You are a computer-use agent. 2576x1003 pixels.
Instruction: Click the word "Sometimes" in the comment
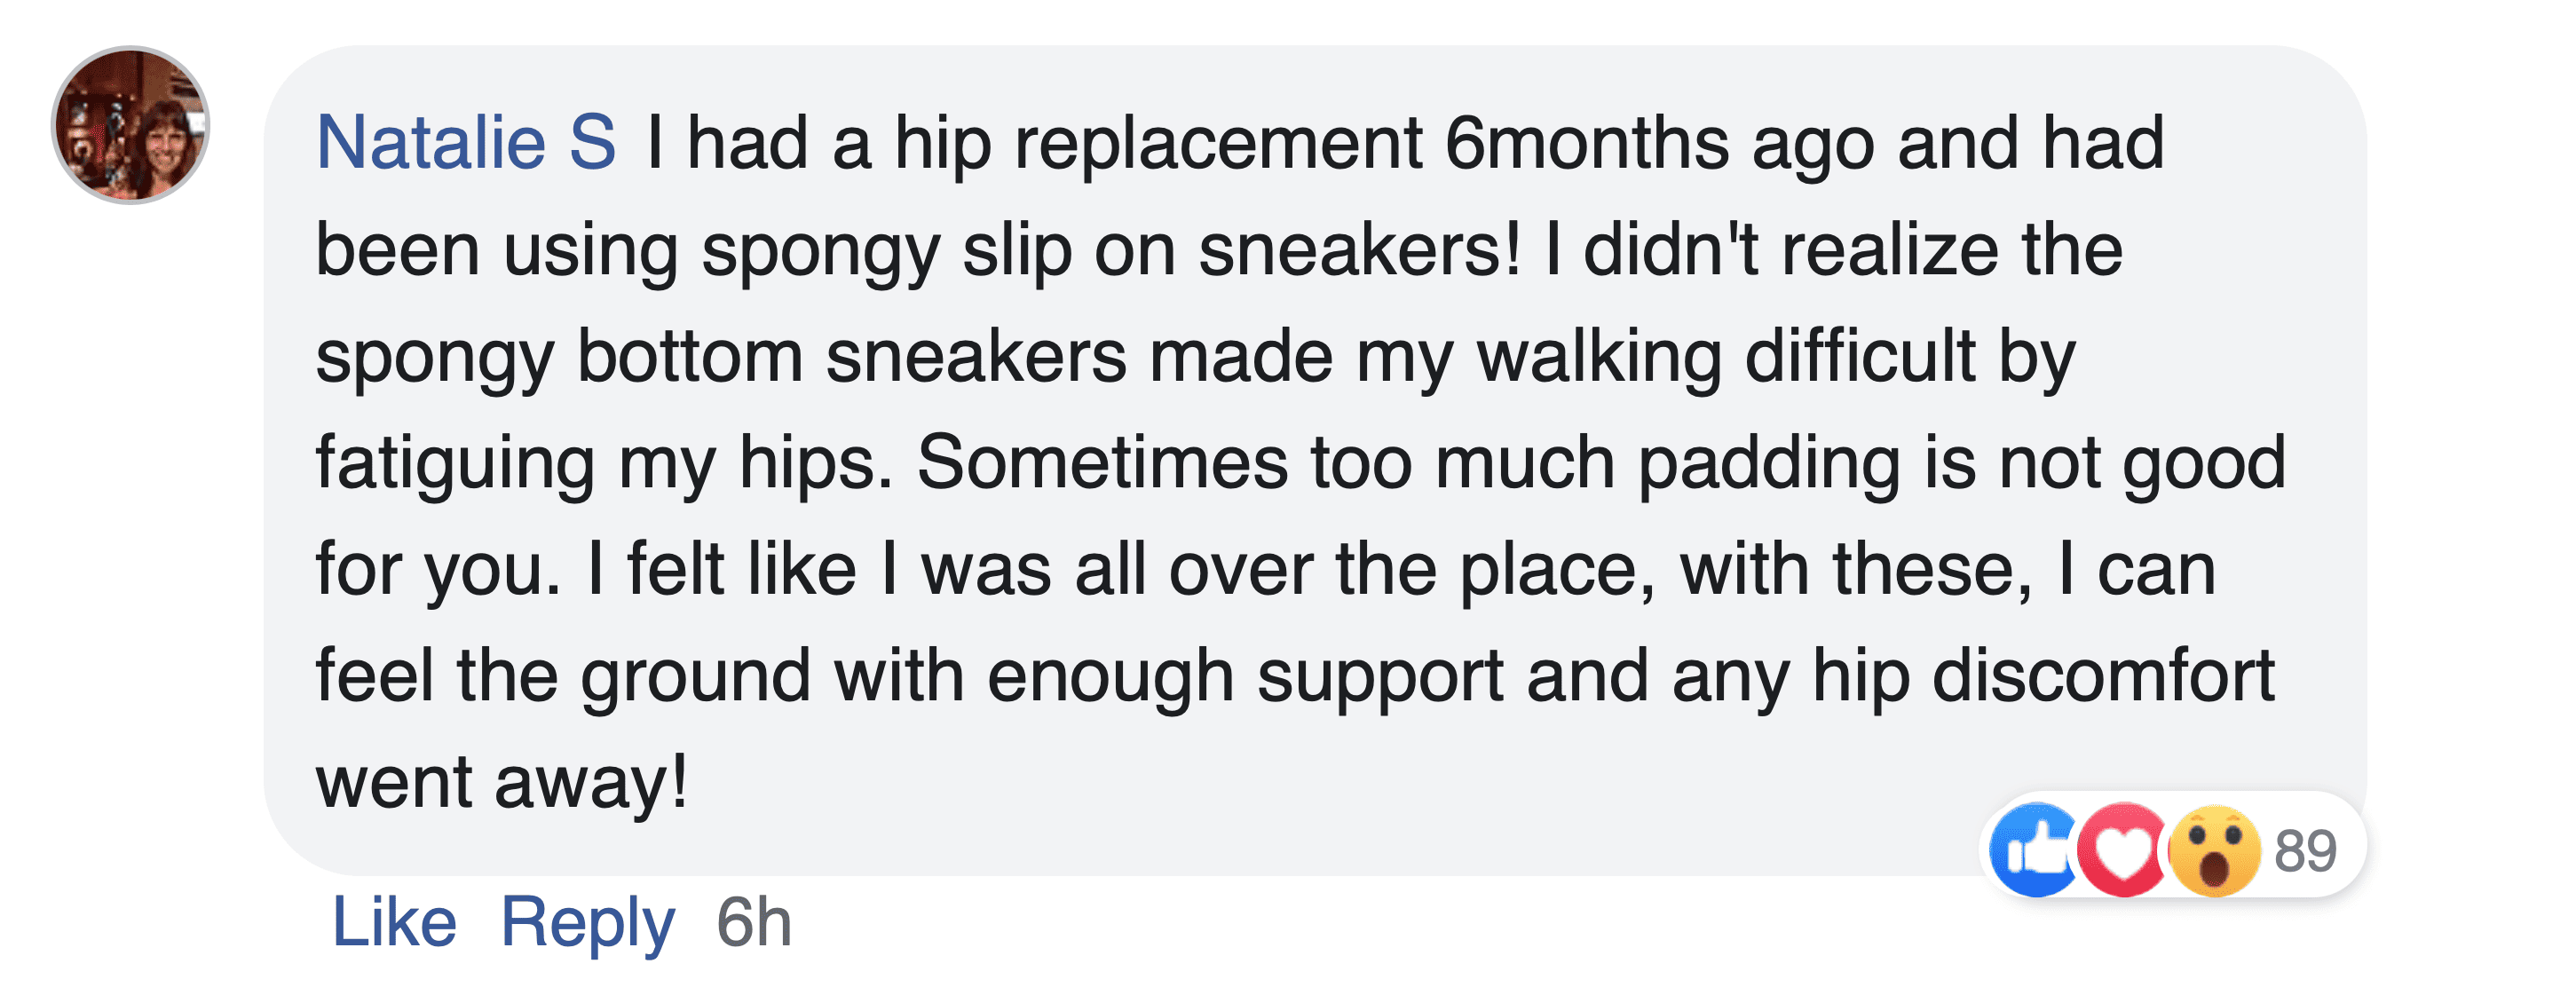[1102, 463]
